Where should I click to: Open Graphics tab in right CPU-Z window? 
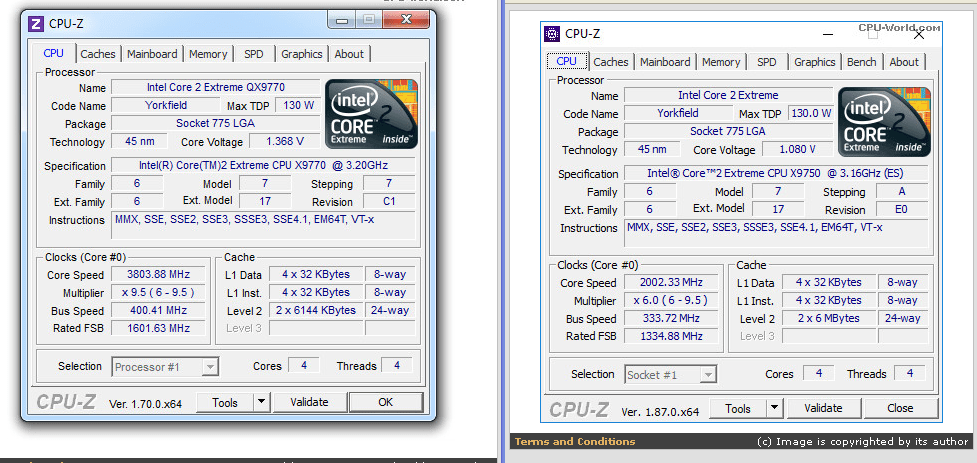(814, 62)
